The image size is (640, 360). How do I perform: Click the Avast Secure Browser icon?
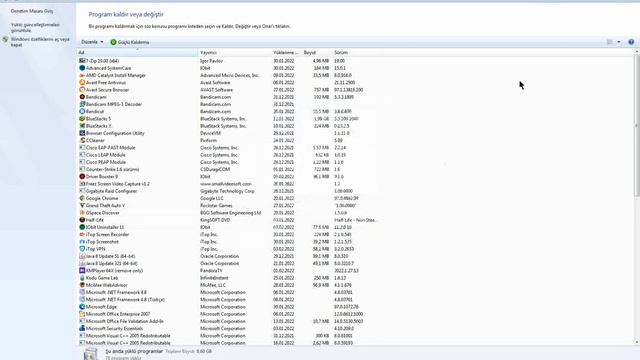pyautogui.click(x=82, y=90)
